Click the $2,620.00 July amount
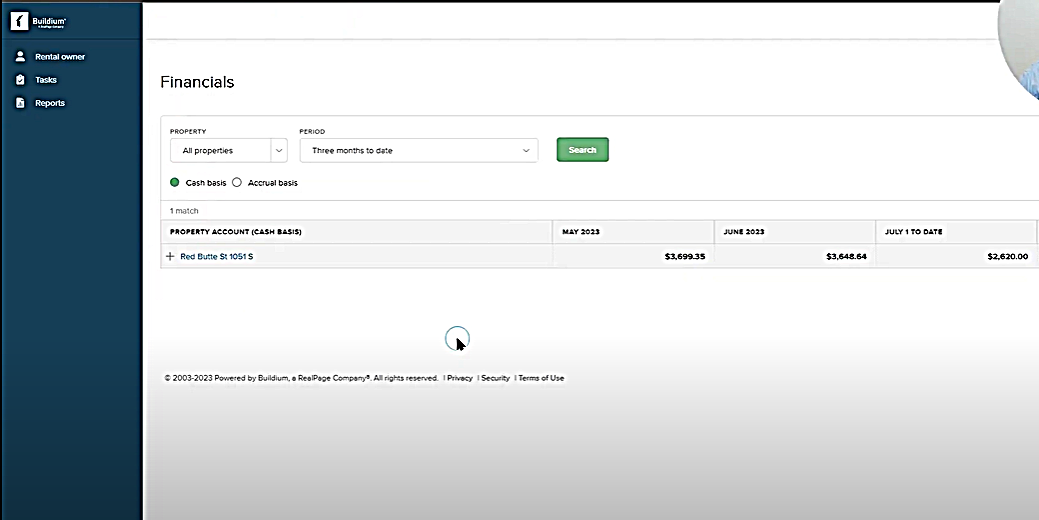The width and height of the screenshot is (1039, 520). [x=1007, y=256]
